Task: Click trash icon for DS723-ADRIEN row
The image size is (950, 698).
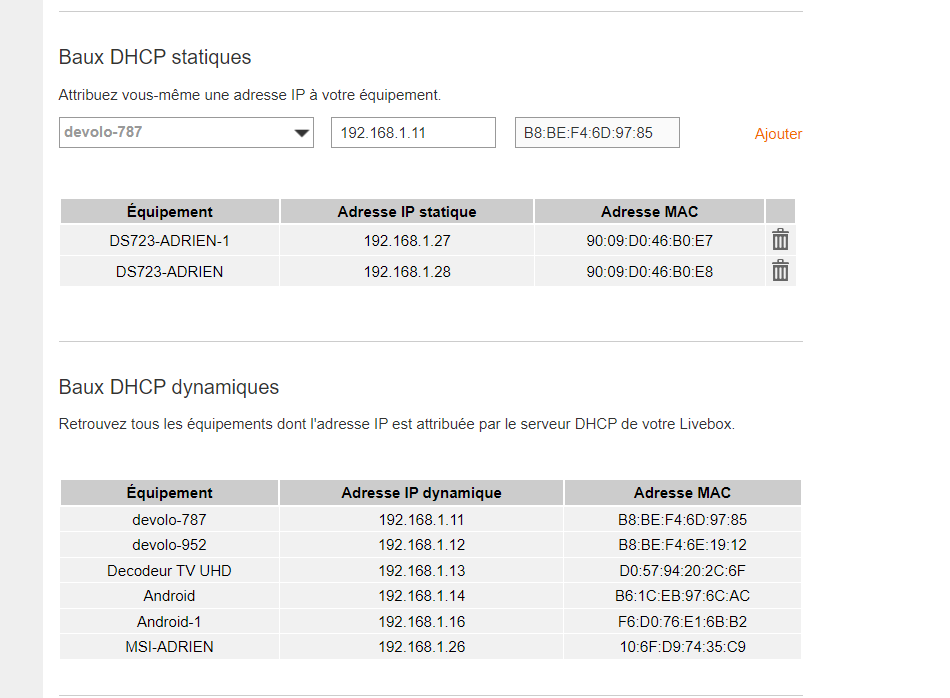Action: pyautogui.click(x=780, y=271)
